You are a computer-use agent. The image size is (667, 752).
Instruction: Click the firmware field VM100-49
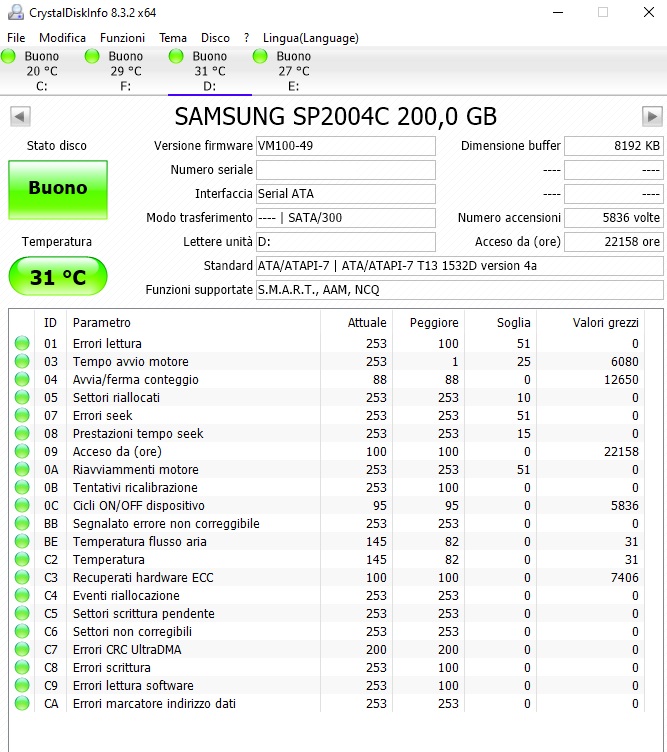click(346, 146)
